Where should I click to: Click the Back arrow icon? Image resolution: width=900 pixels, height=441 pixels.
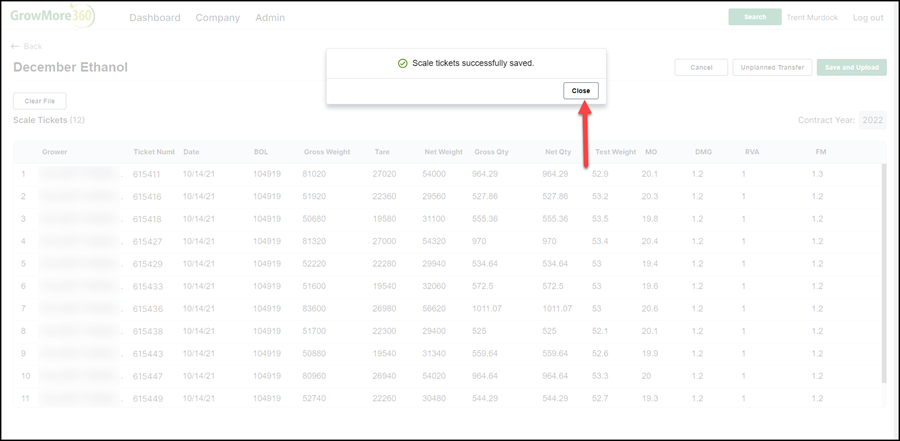coord(15,47)
